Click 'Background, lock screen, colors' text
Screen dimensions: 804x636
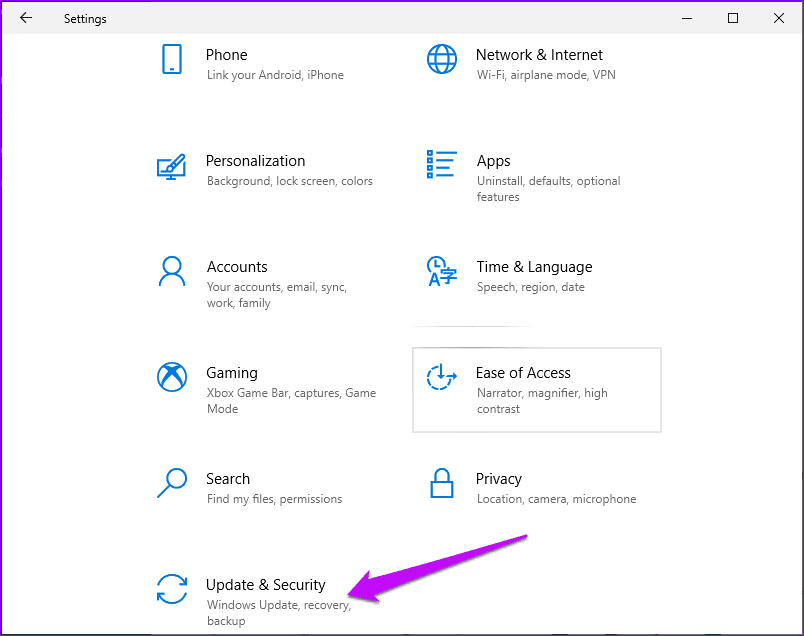coord(290,181)
